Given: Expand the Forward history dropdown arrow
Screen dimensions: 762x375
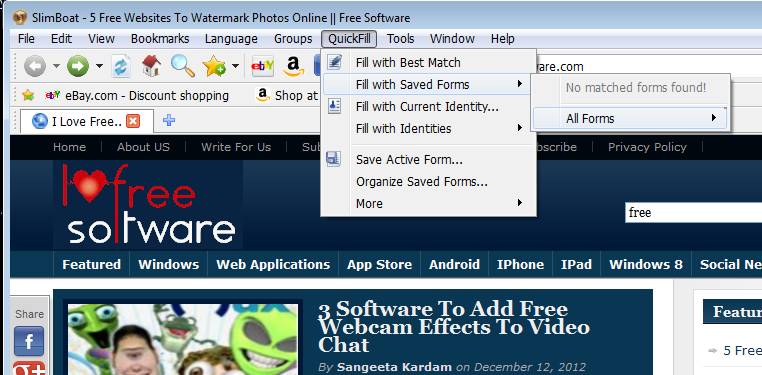Looking at the screenshot, I should tap(99, 66).
